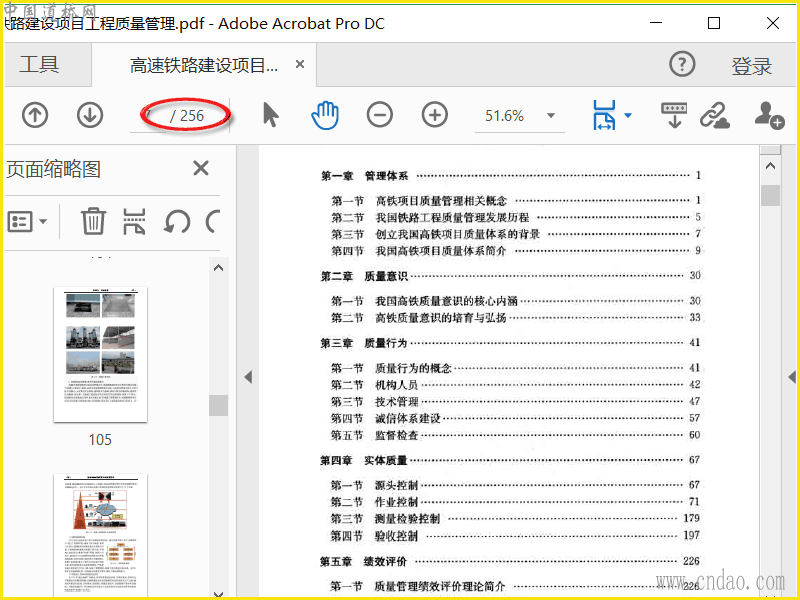Go to previous page with up arrow

click(x=35, y=115)
